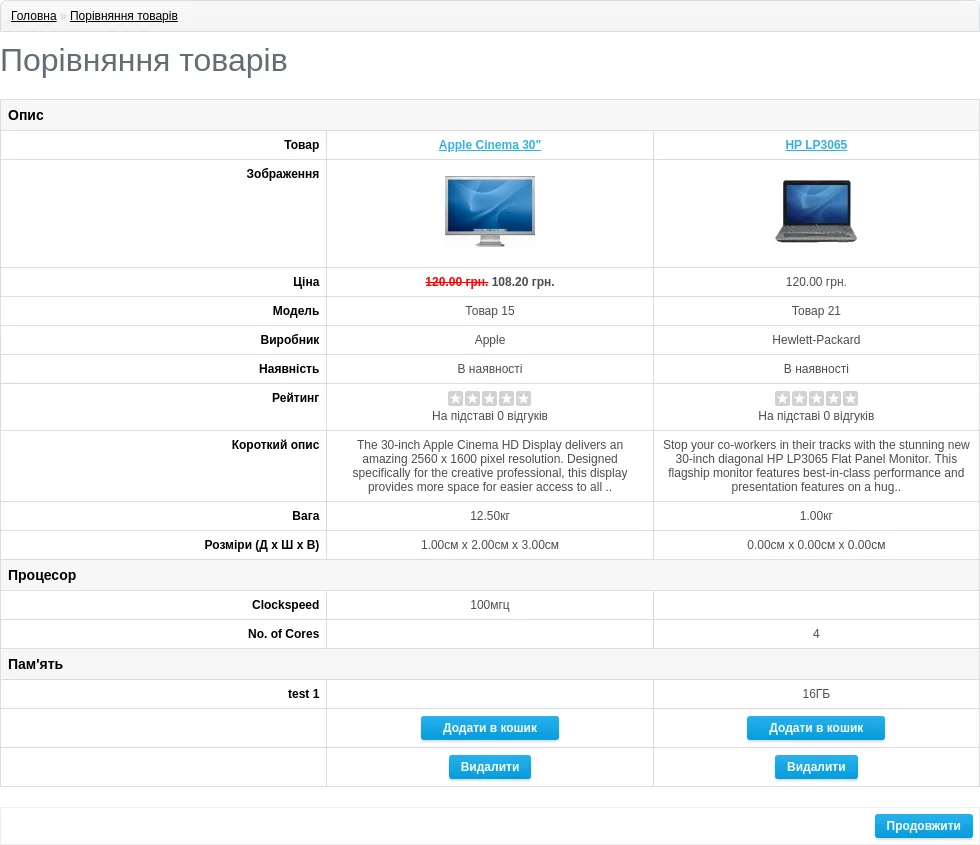Screen dimensions: 980x845
Task: Click the Короткий опис row label
Action: point(275,444)
